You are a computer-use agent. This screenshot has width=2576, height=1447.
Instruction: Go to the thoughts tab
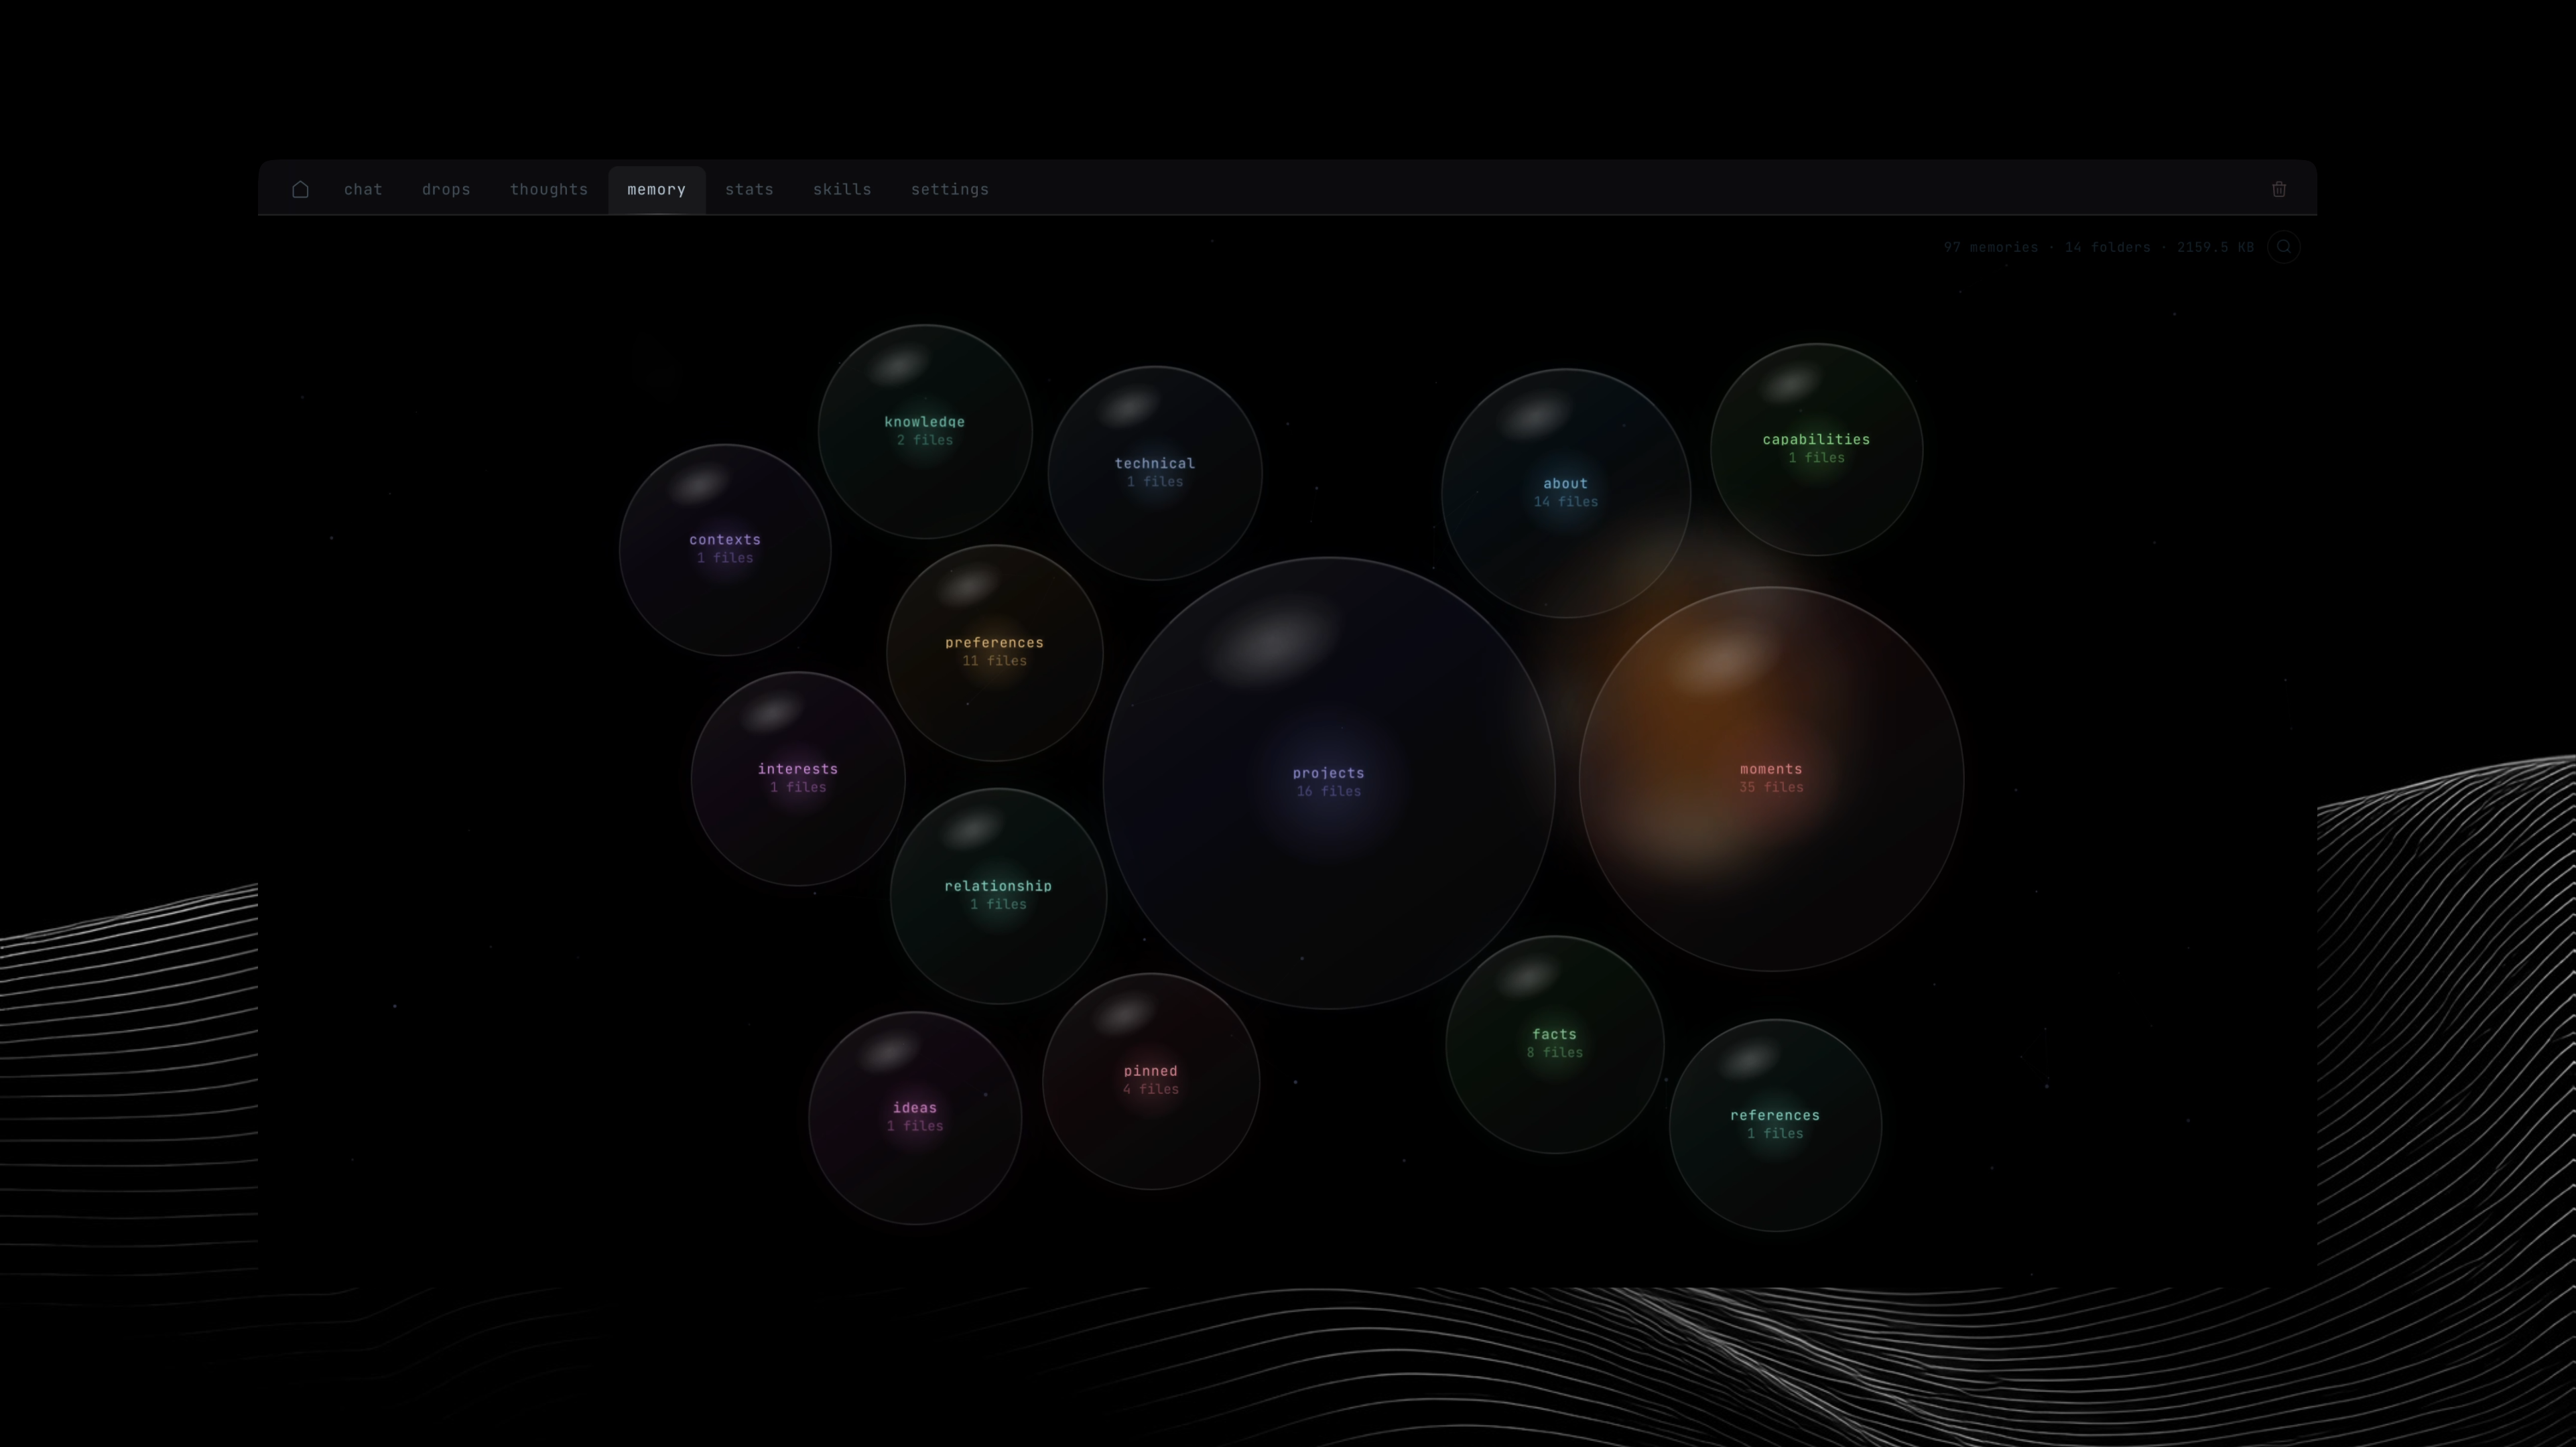(549, 189)
